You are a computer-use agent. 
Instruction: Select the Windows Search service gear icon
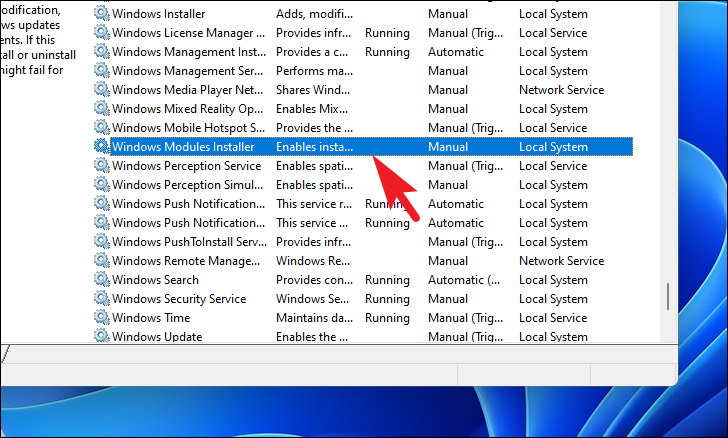(102, 280)
